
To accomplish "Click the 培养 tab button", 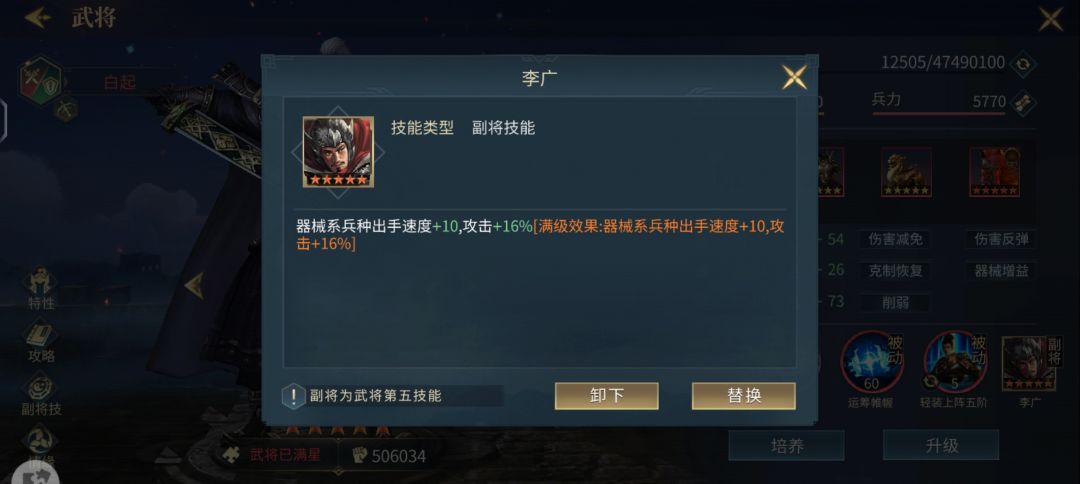I will (x=787, y=445).
